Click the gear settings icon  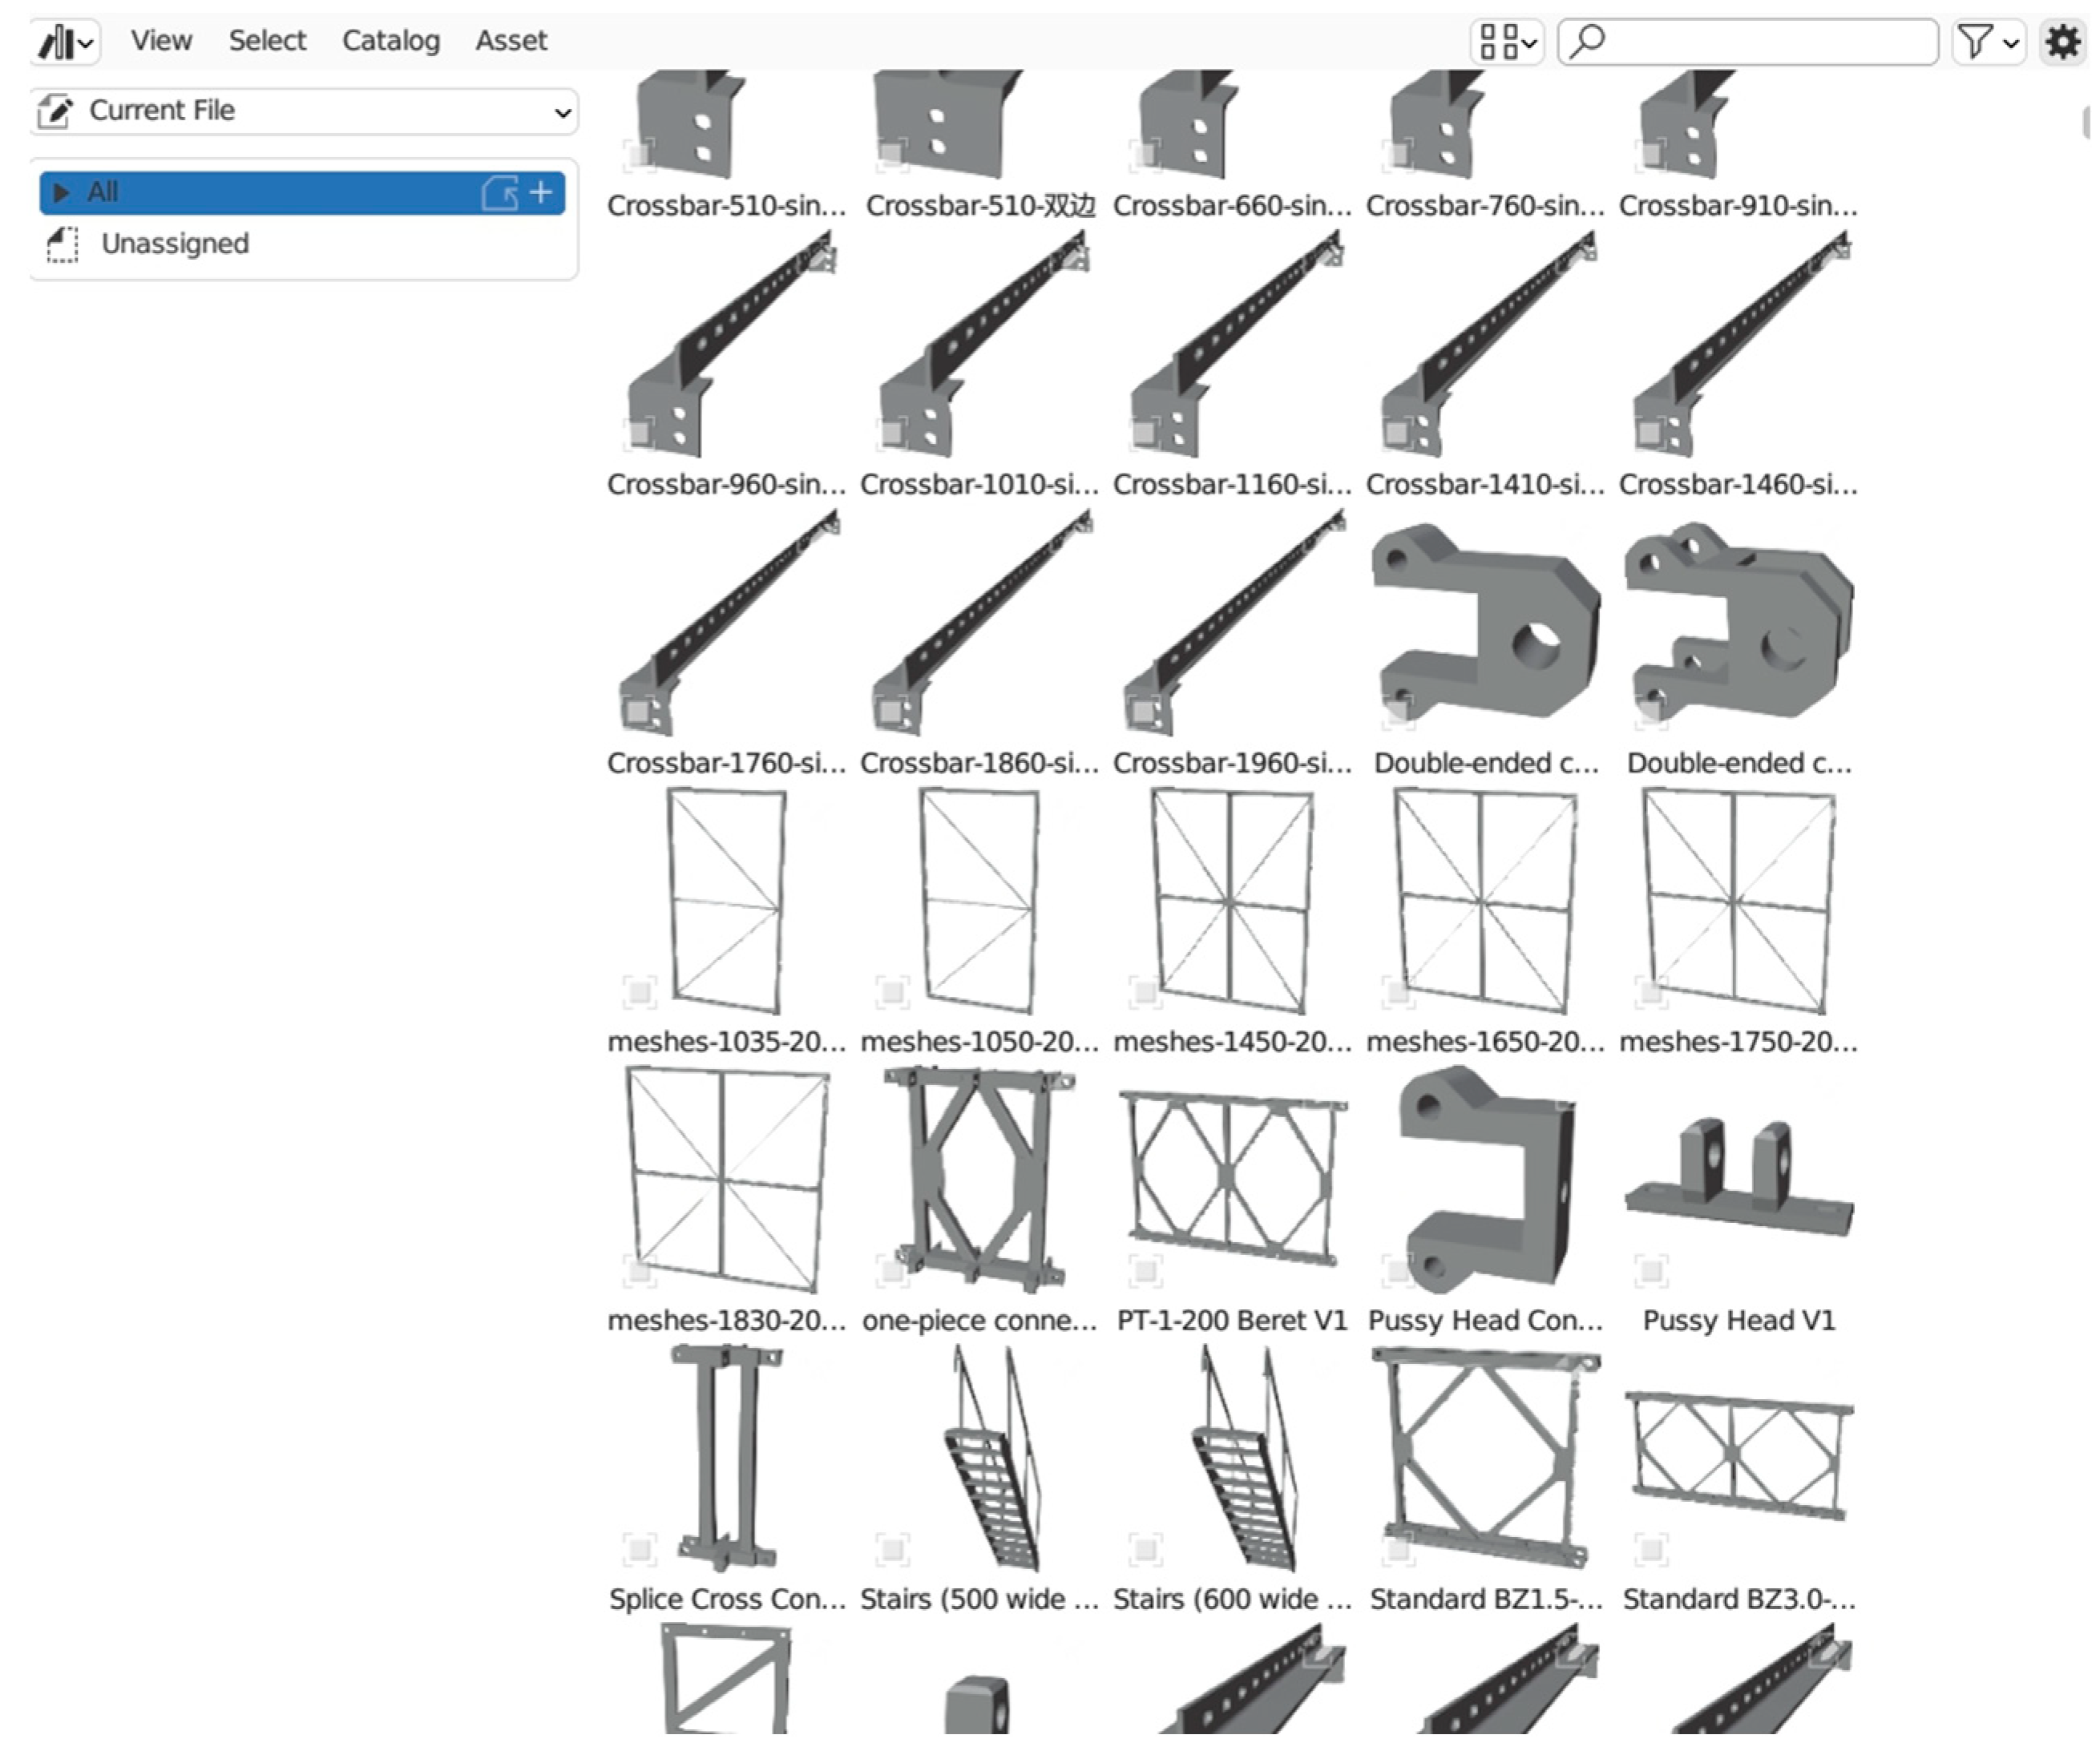coord(2061,42)
